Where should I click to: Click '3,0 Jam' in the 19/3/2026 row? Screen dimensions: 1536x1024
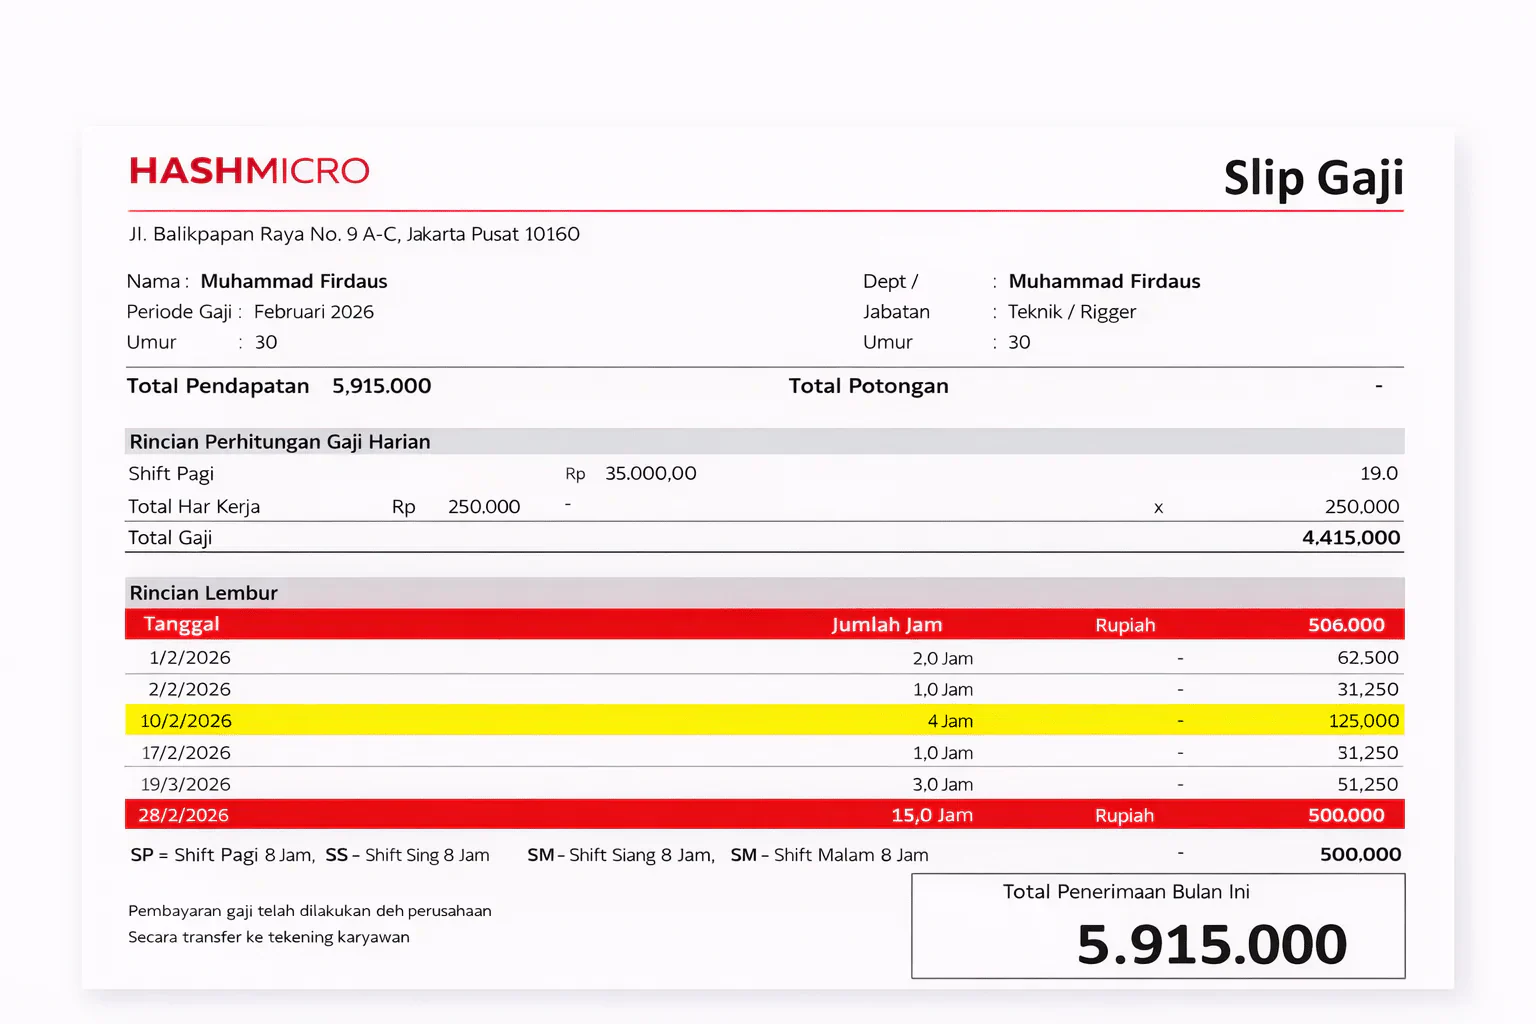[x=943, y=785]
